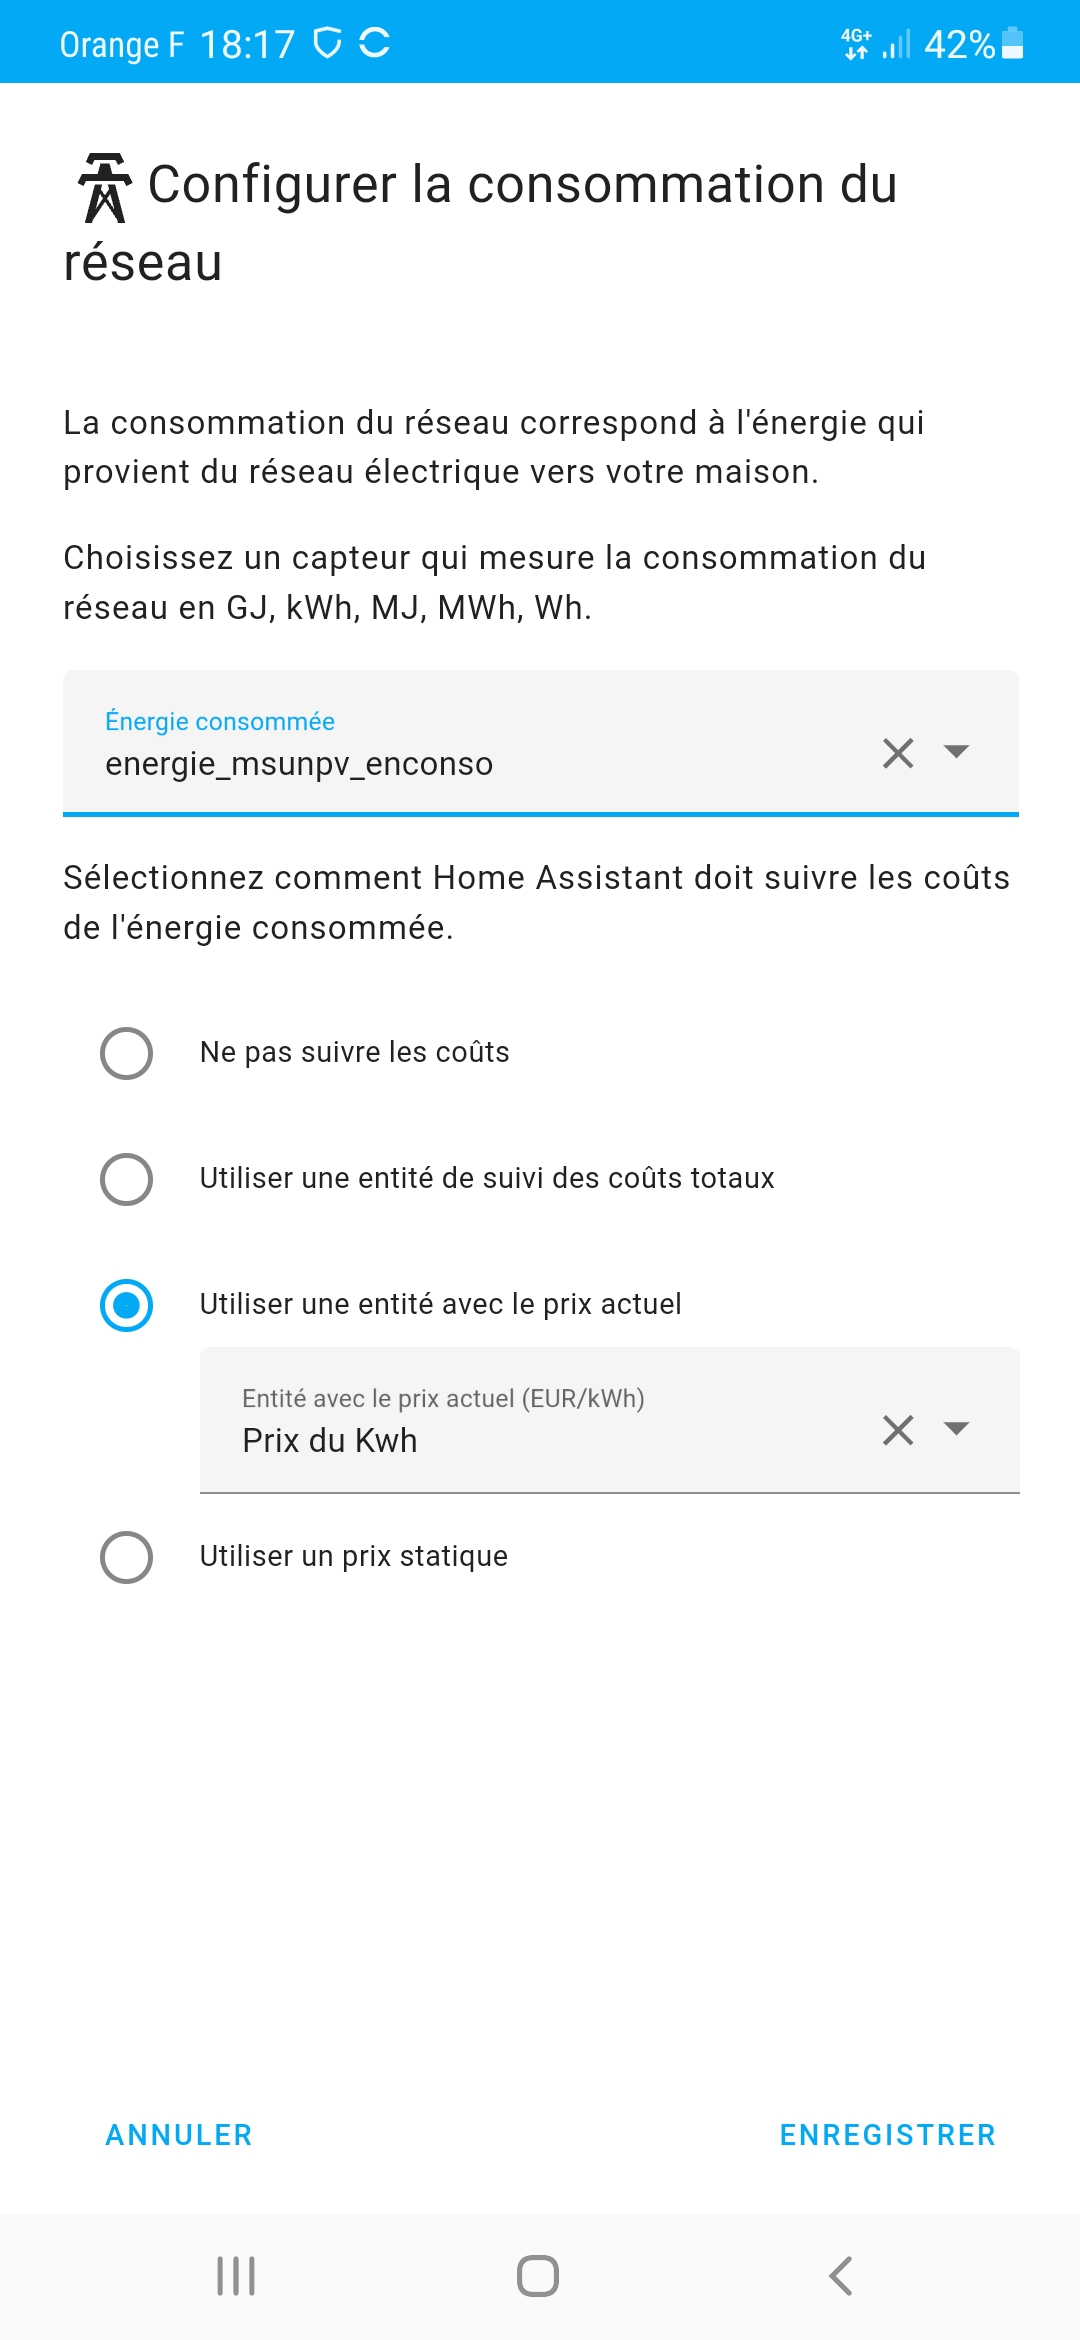
Task: Tap the Android home navigation icon
Action: 538,2276
